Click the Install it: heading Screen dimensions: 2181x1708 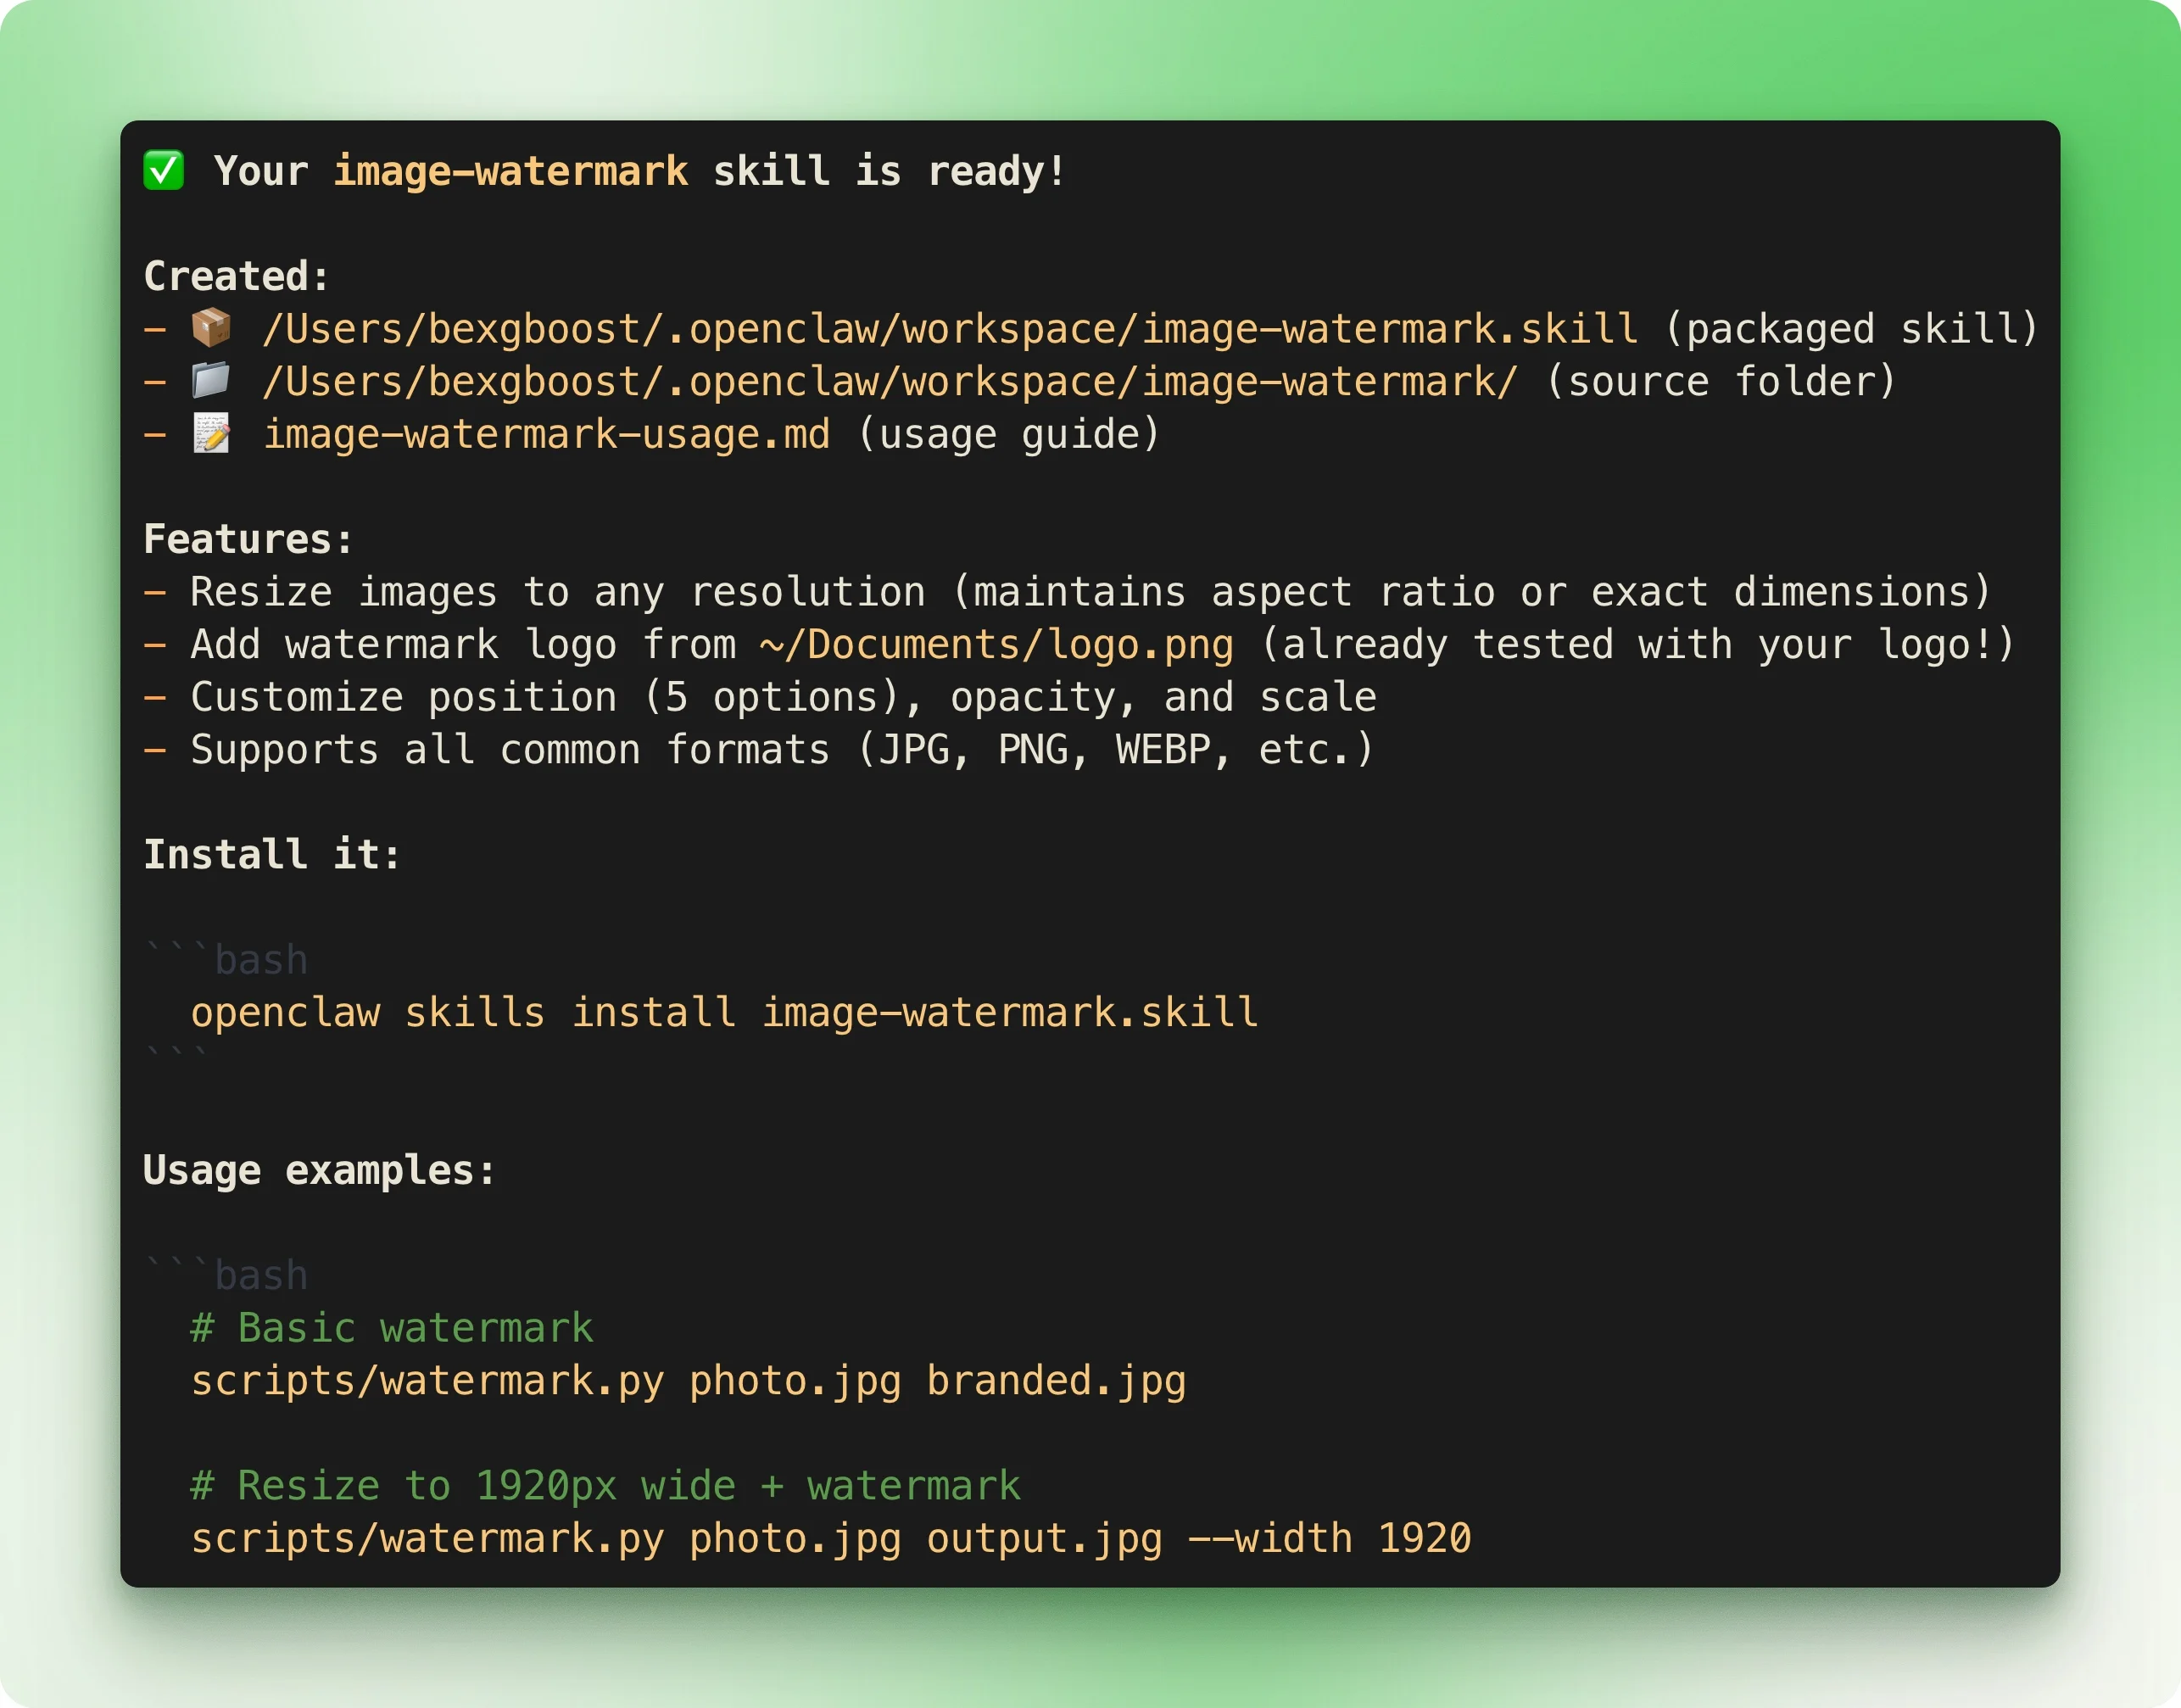tap(271, 855)
